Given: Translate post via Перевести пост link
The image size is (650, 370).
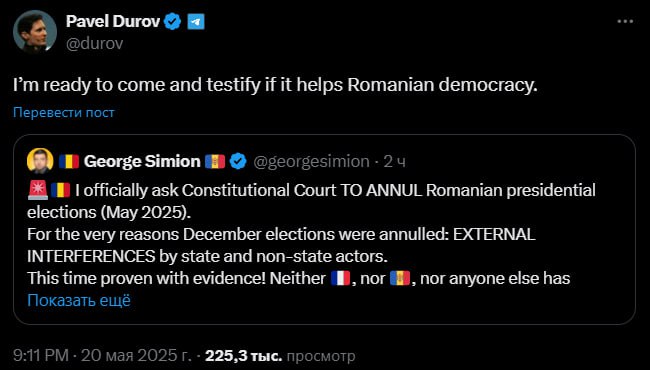Looking at the screenshot, I should 64,112.
